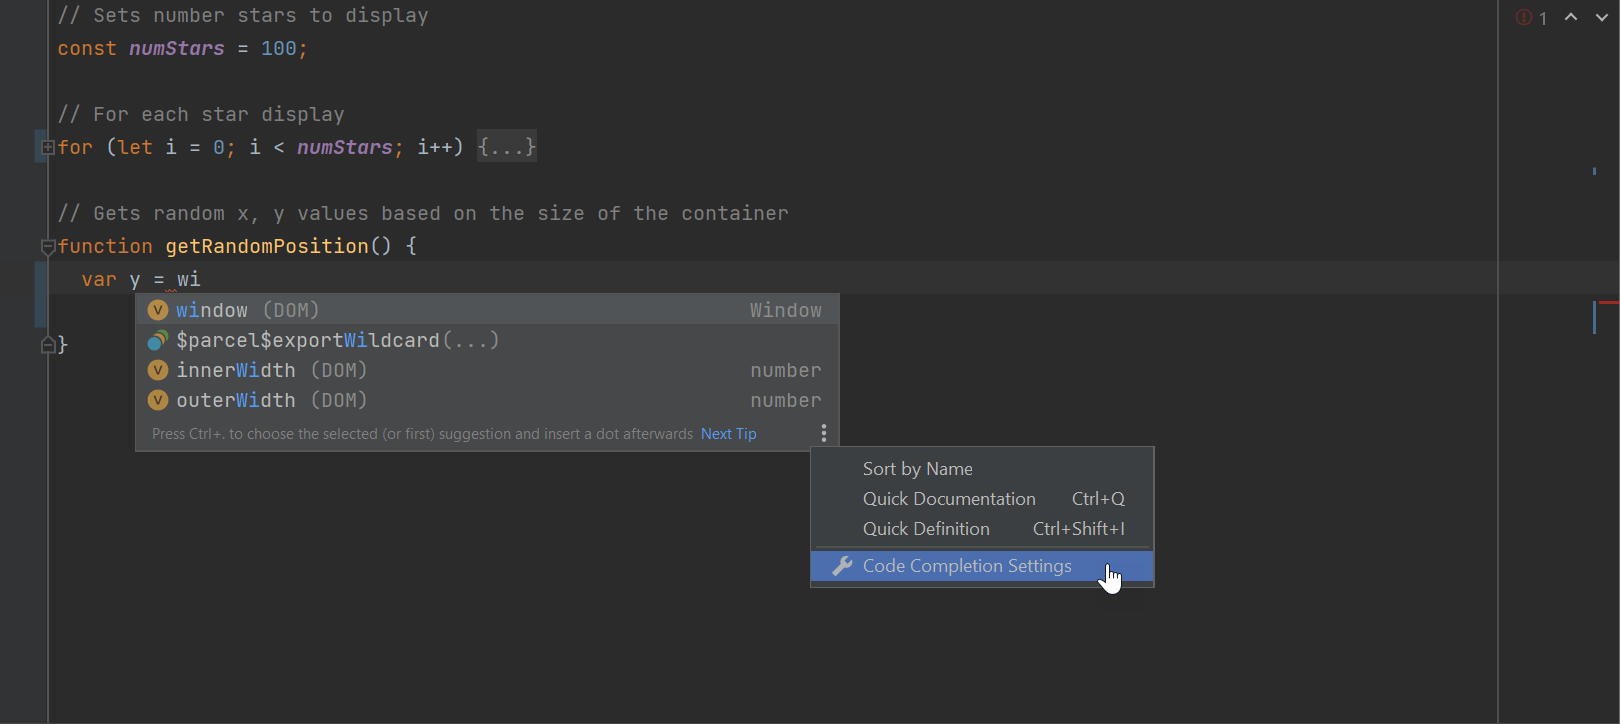Image resolution: width=1620 pixels, height=724 pixels.
Task: Go to previous highlighted error arrow
Action: [1571, 17]
